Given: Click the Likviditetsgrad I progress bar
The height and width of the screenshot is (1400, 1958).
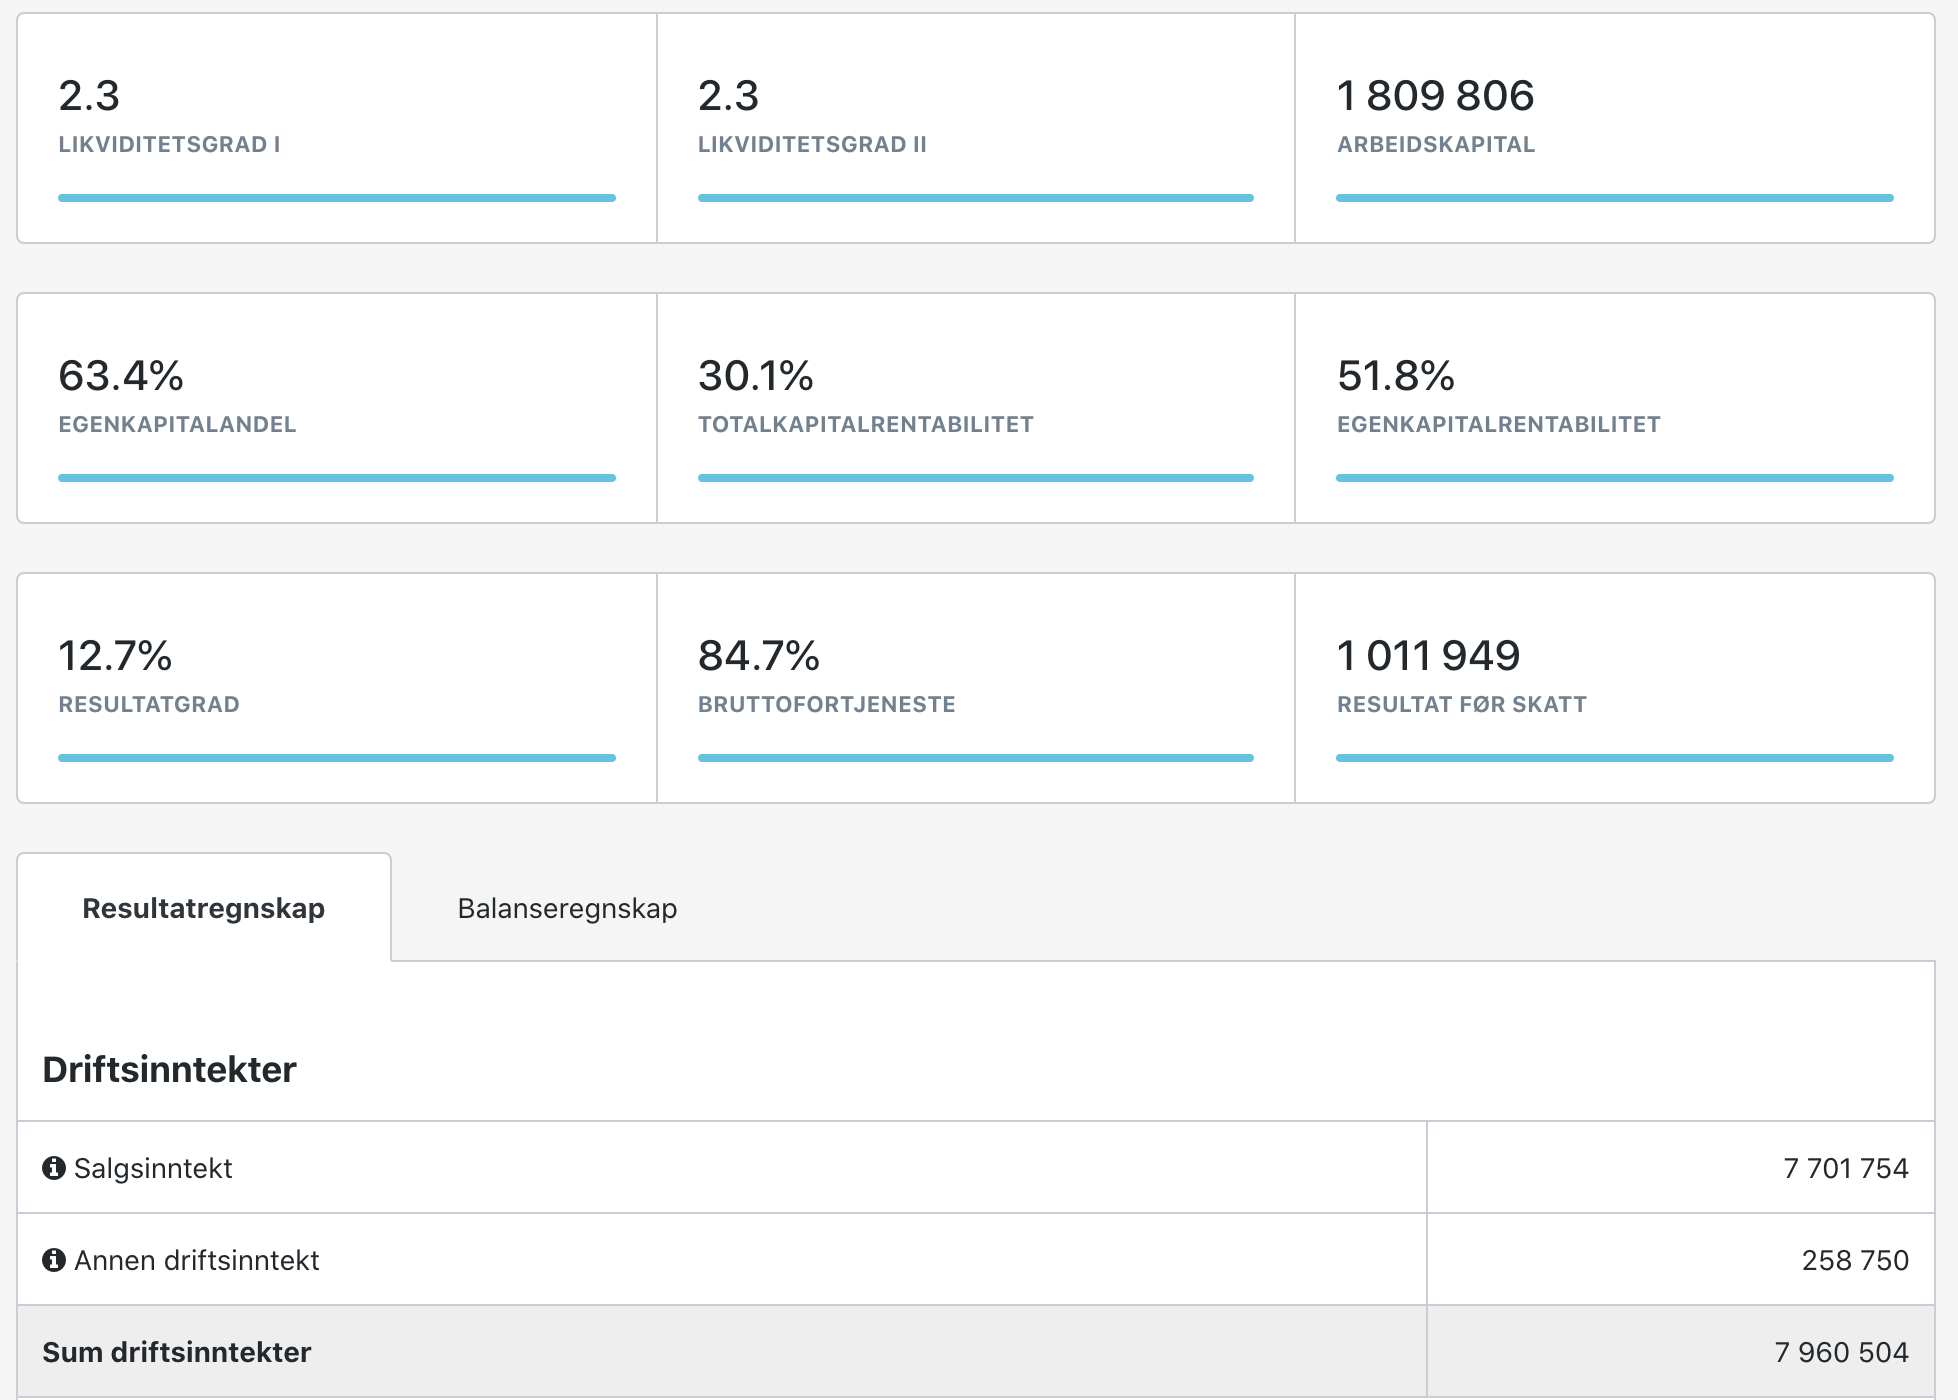Looking at the screenshot, I should [336, 198].
